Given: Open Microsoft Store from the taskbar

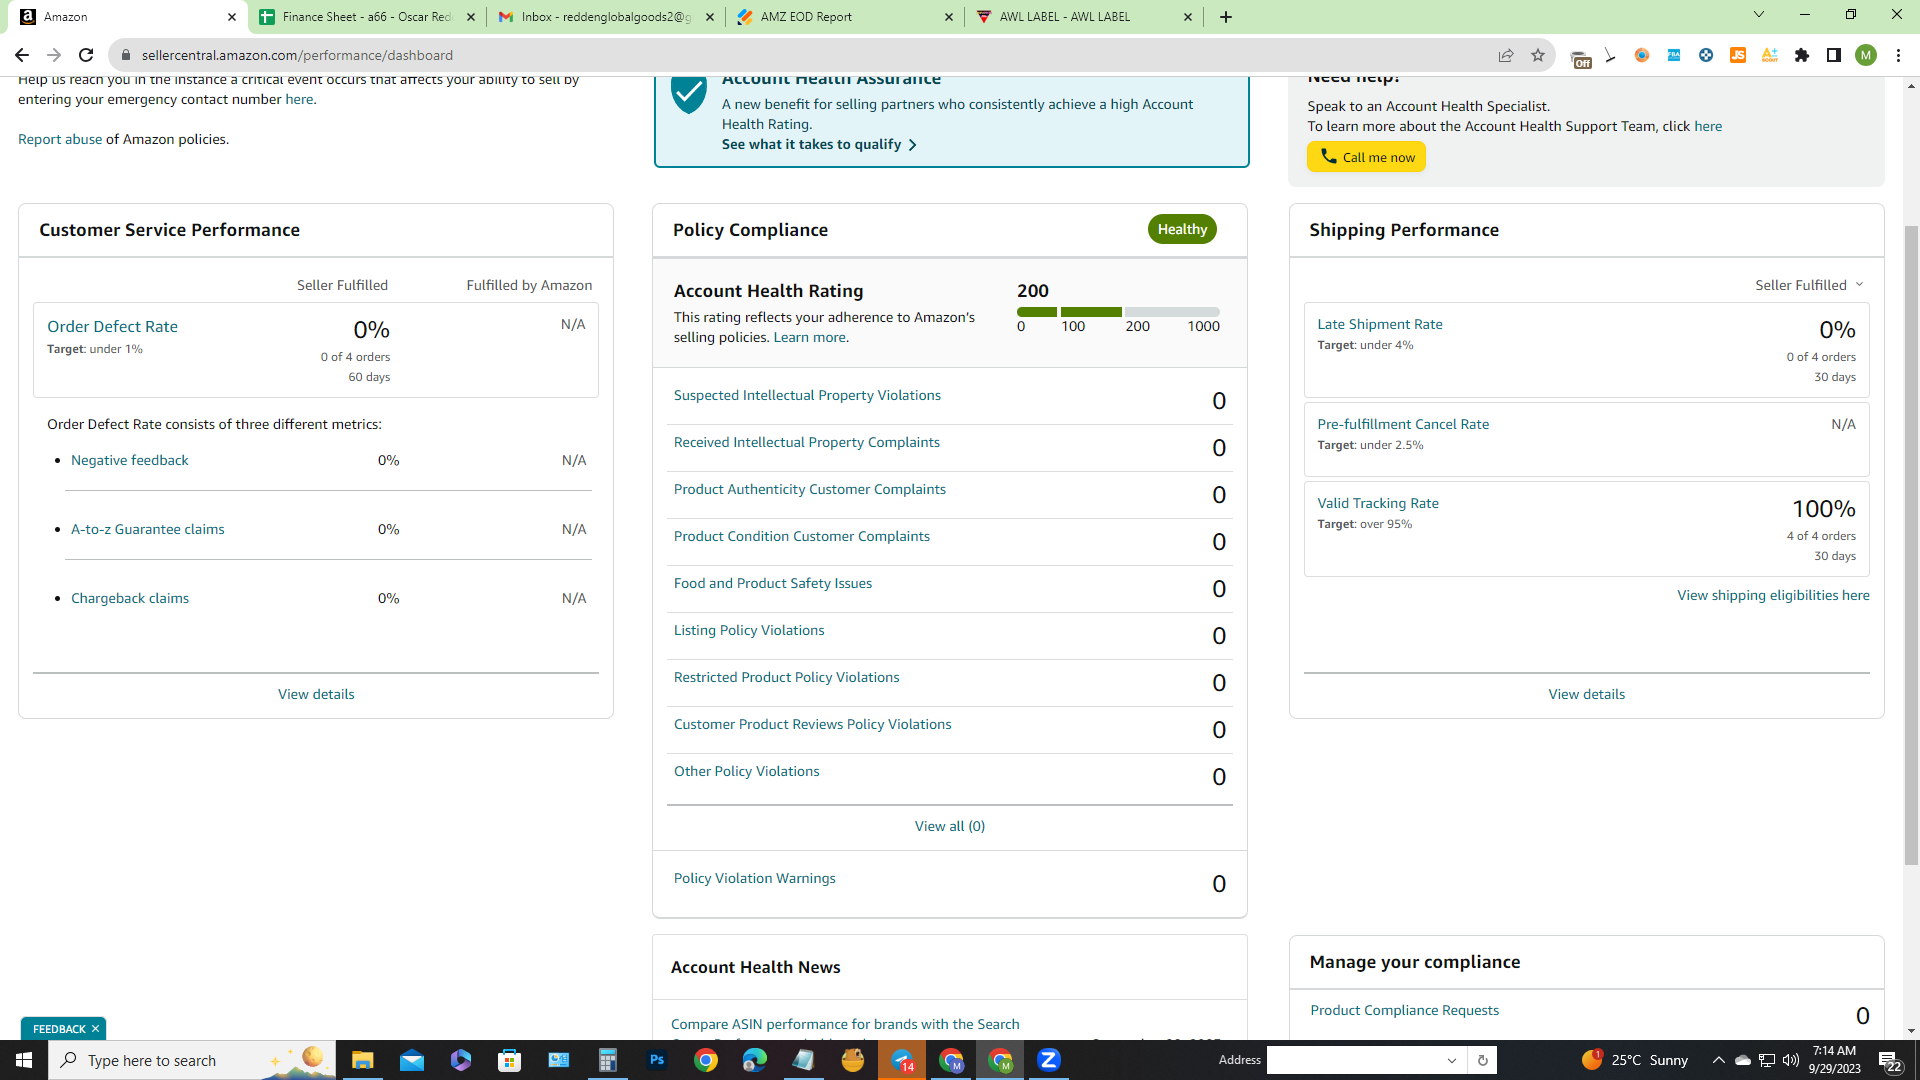Looking at the screenshot, I should [510, 1060].
